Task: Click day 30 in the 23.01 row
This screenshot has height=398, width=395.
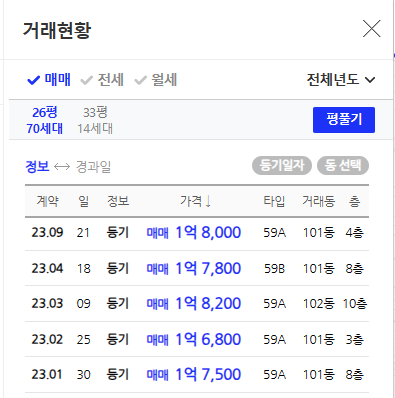Action: (x=83, y=375)
